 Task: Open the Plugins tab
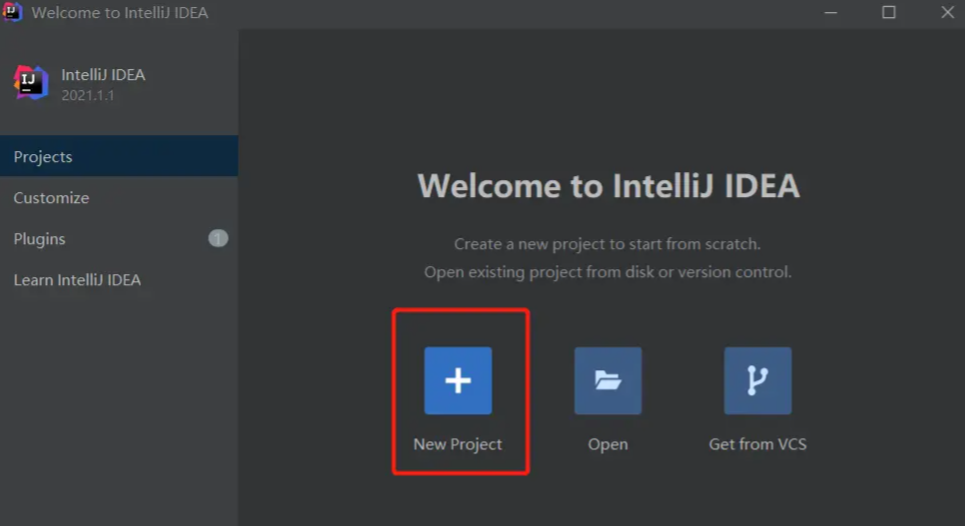(x=119, y=239)
